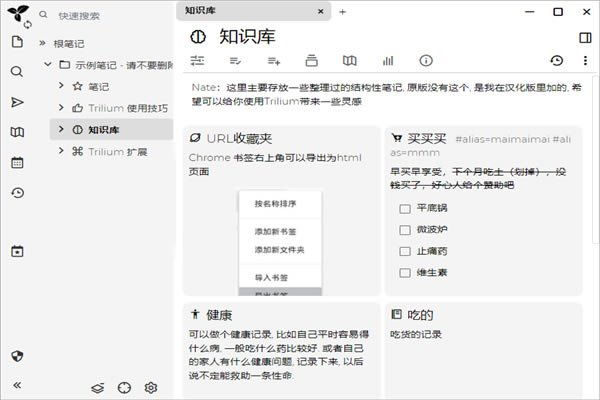Viewport: 600px width, 400px height.
Task: Open note actions three-dot menu
Action: click(585, 60)
